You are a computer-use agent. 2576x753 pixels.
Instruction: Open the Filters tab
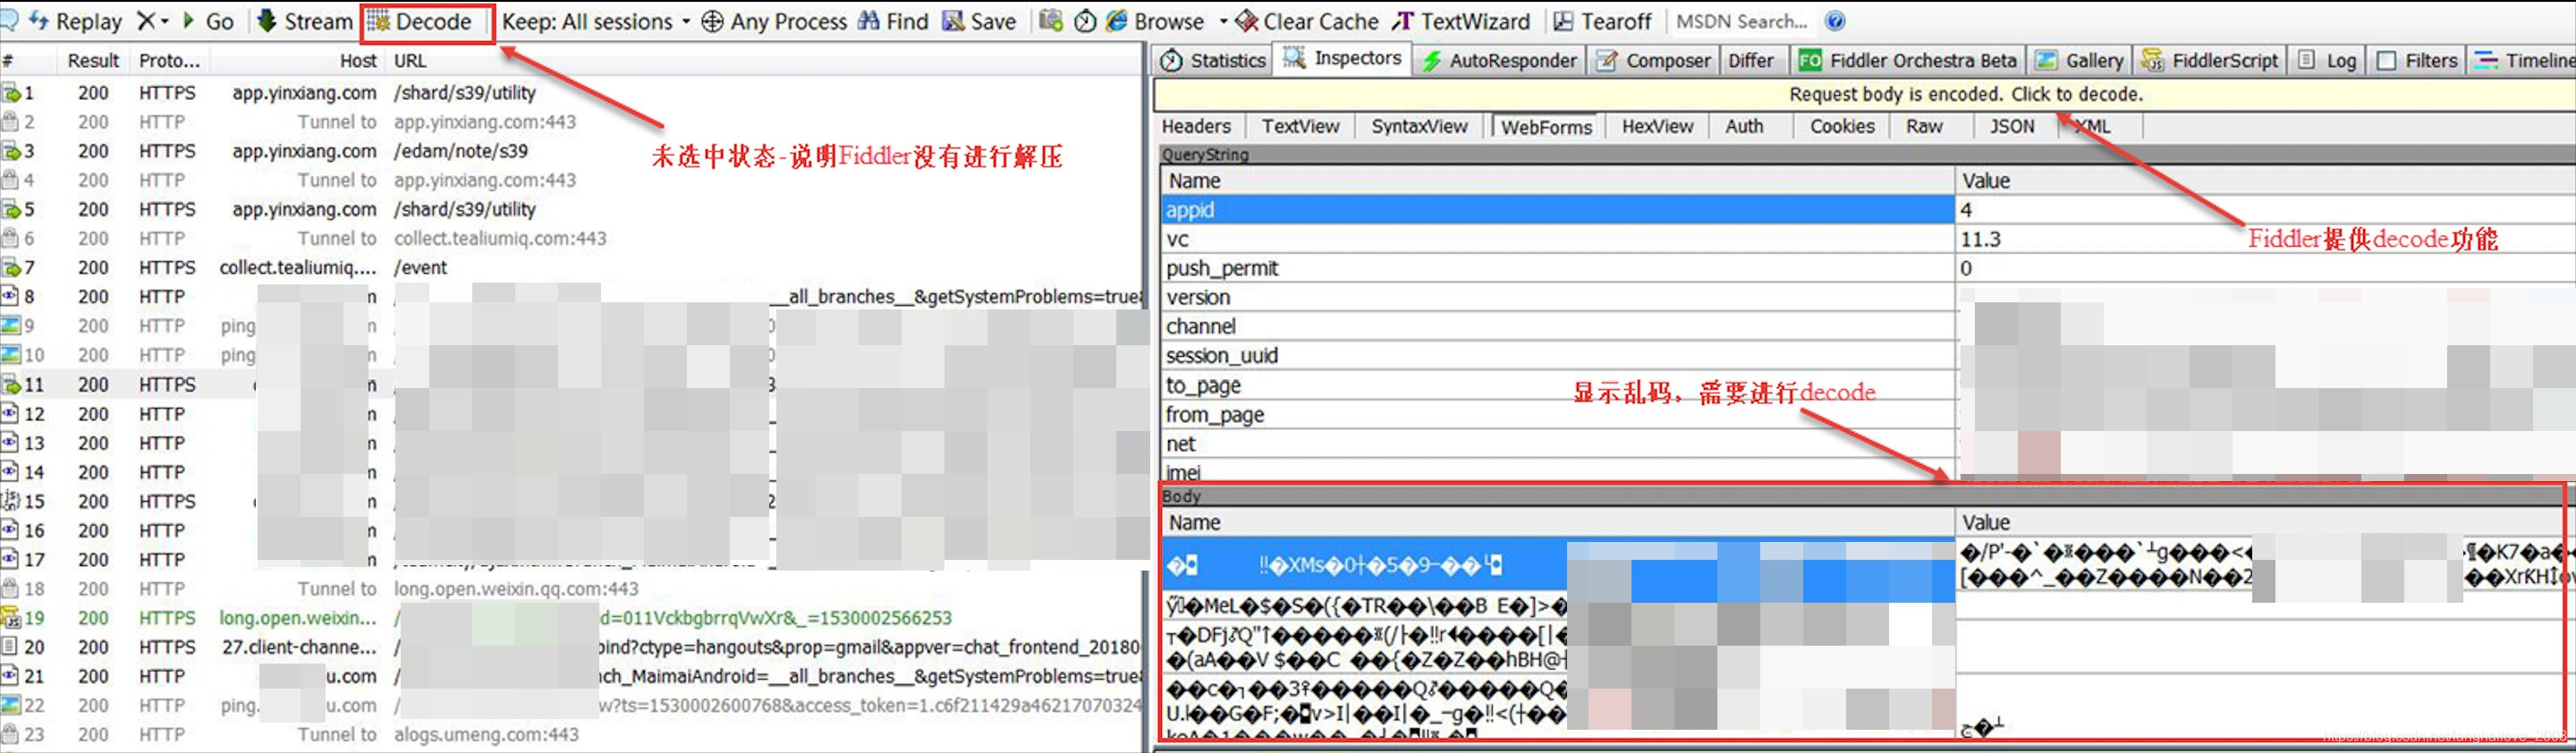point(2416,60)
